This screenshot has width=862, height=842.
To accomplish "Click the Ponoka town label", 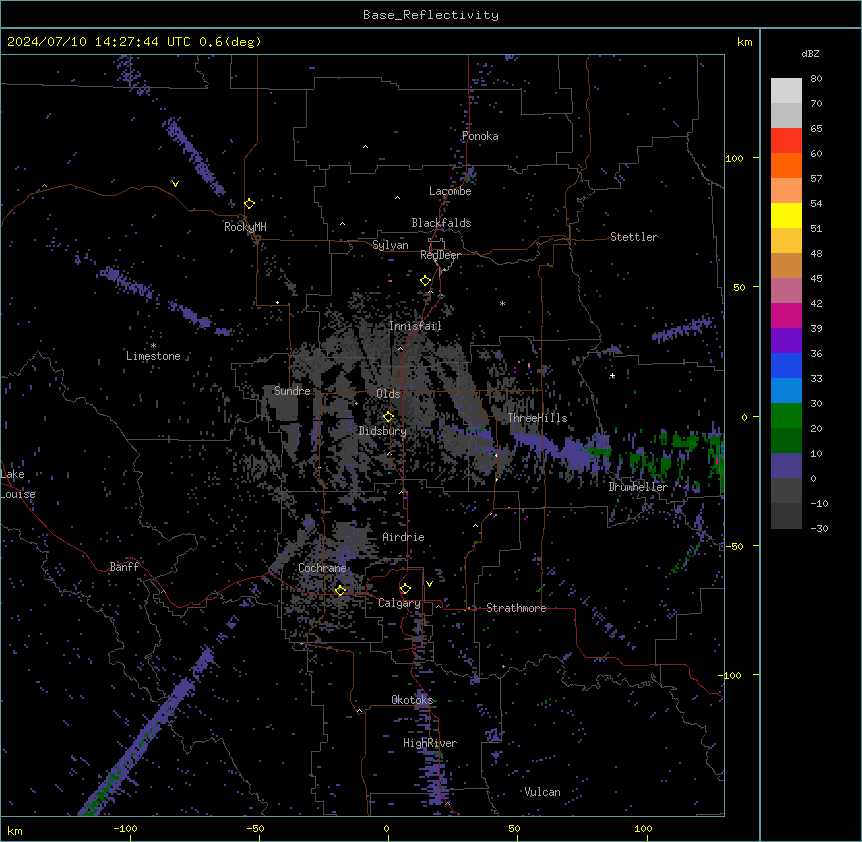I will coord(480,136).
